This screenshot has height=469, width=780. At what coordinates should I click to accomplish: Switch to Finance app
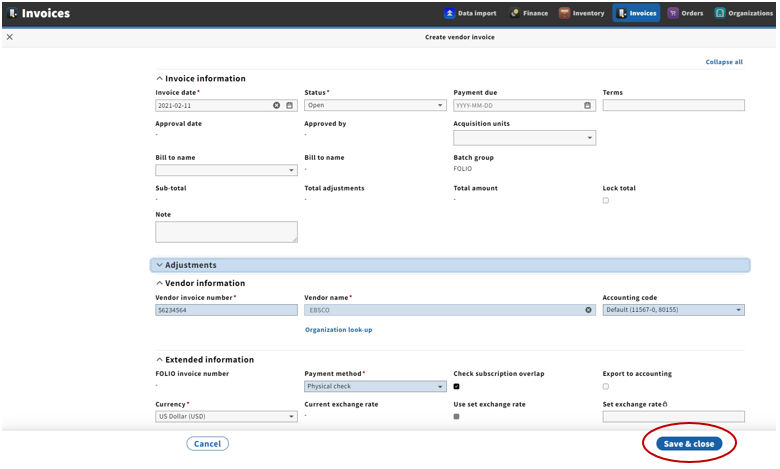[x=529, y=13]
